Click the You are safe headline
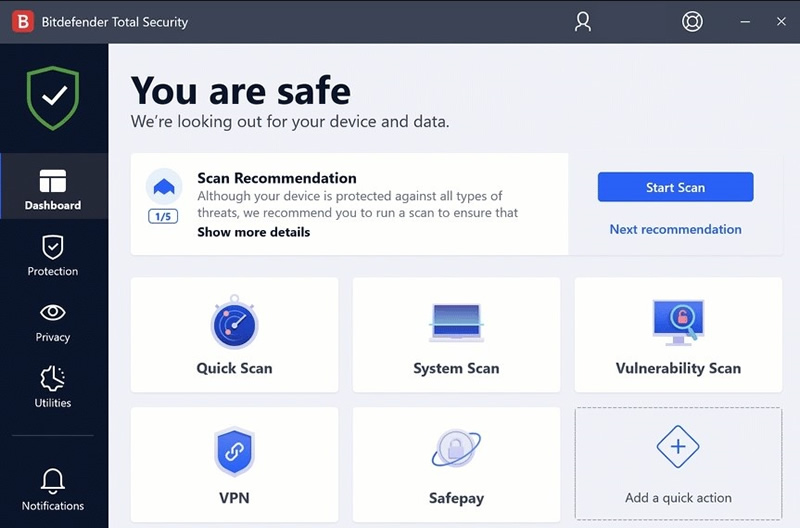This screenshot has width=800, height=528. tap(240, 91)
